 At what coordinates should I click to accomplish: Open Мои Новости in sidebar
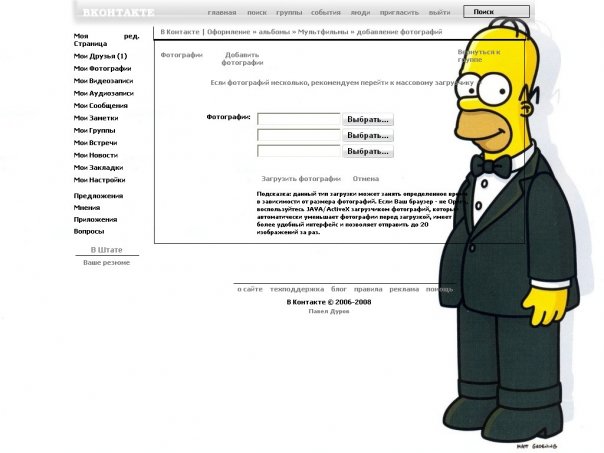96,155
